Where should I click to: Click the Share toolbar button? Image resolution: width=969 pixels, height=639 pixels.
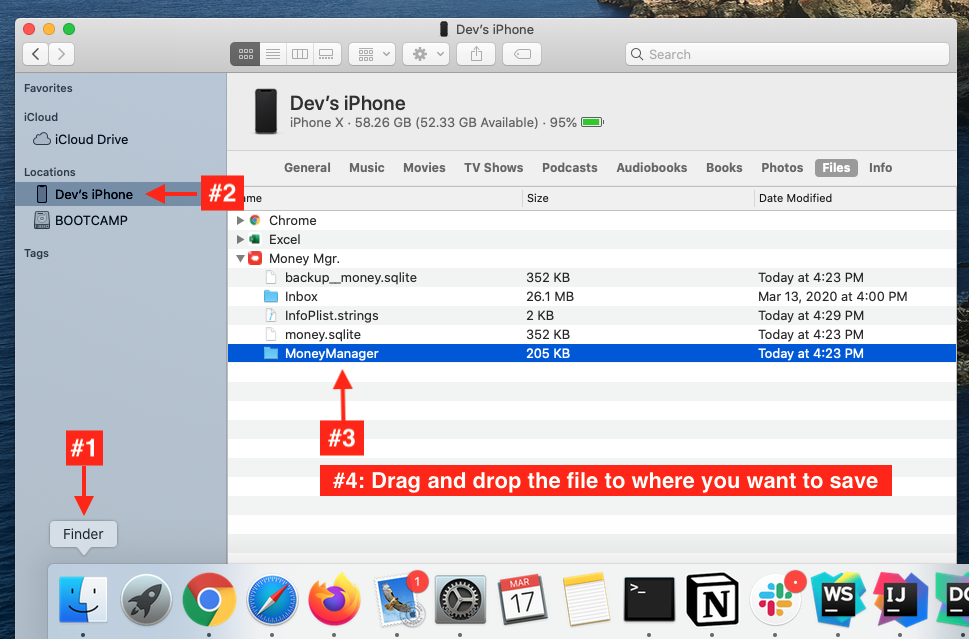tap(476, 54)
